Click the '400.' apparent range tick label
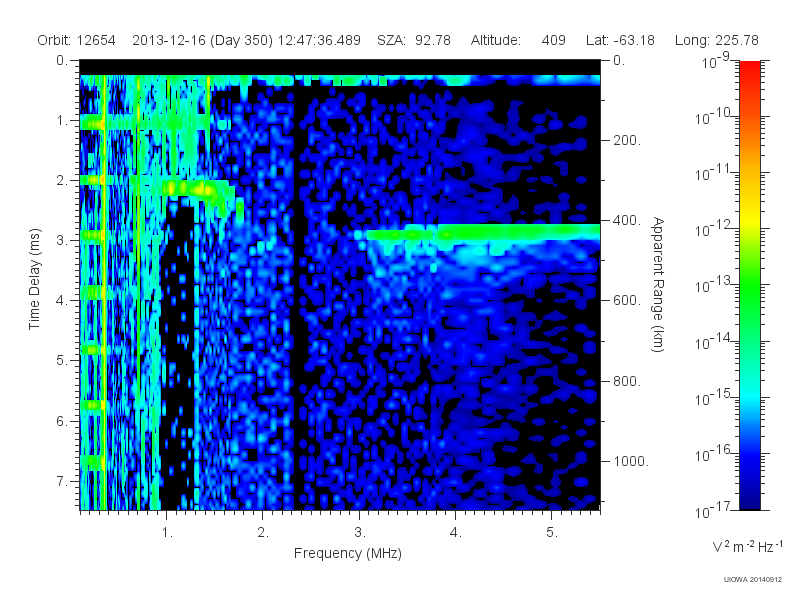 627,220
